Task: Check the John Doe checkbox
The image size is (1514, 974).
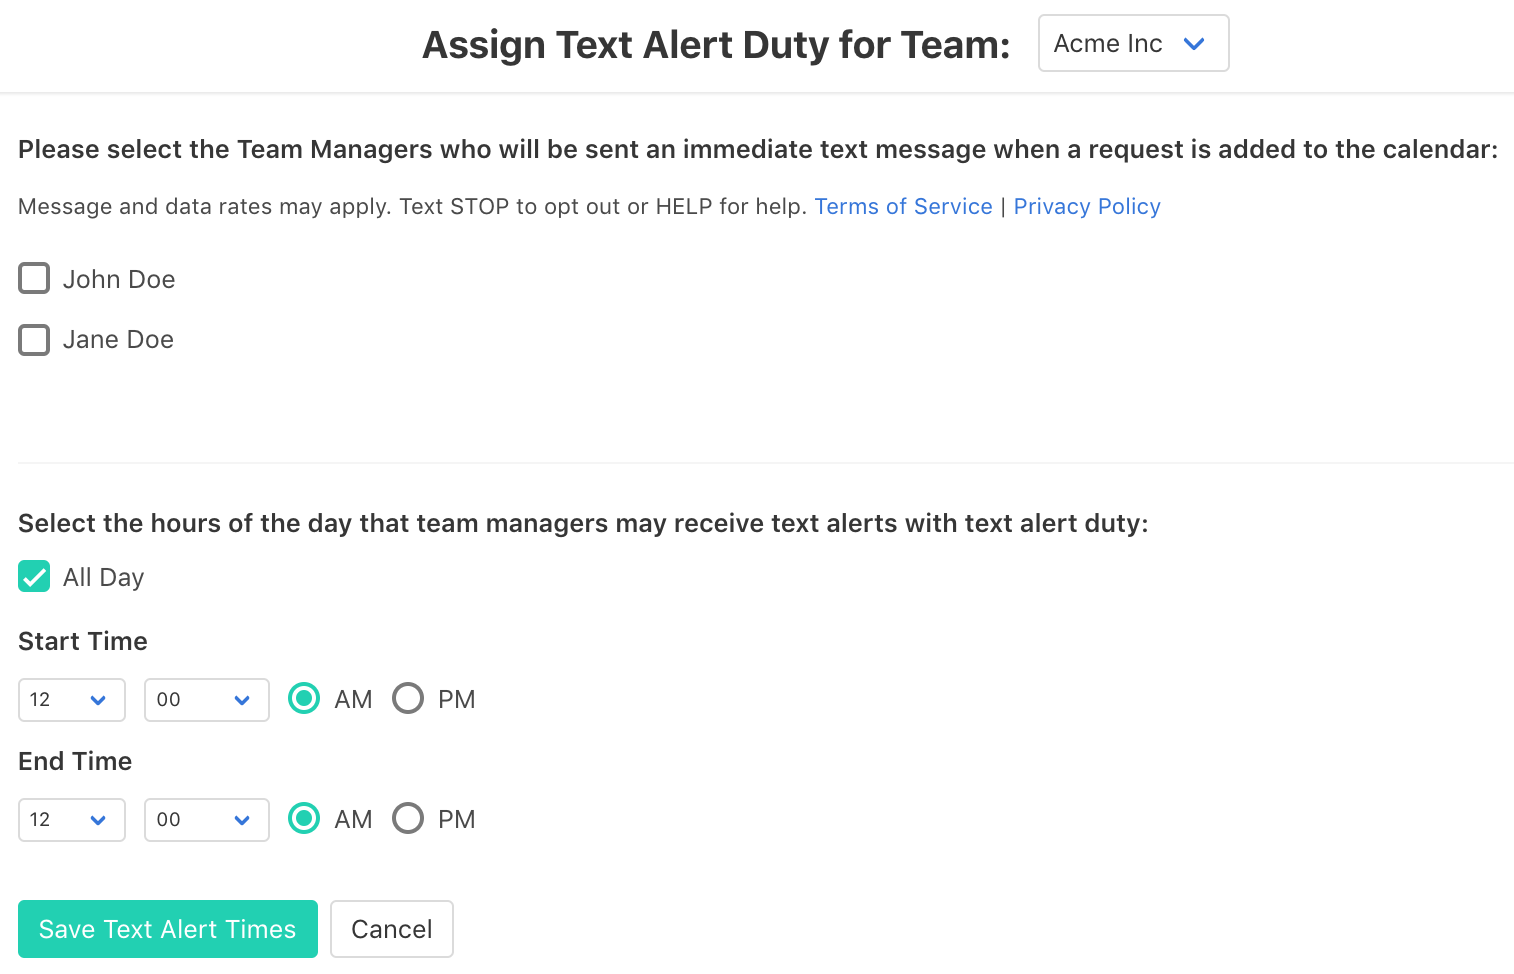Action: [34, 278]
